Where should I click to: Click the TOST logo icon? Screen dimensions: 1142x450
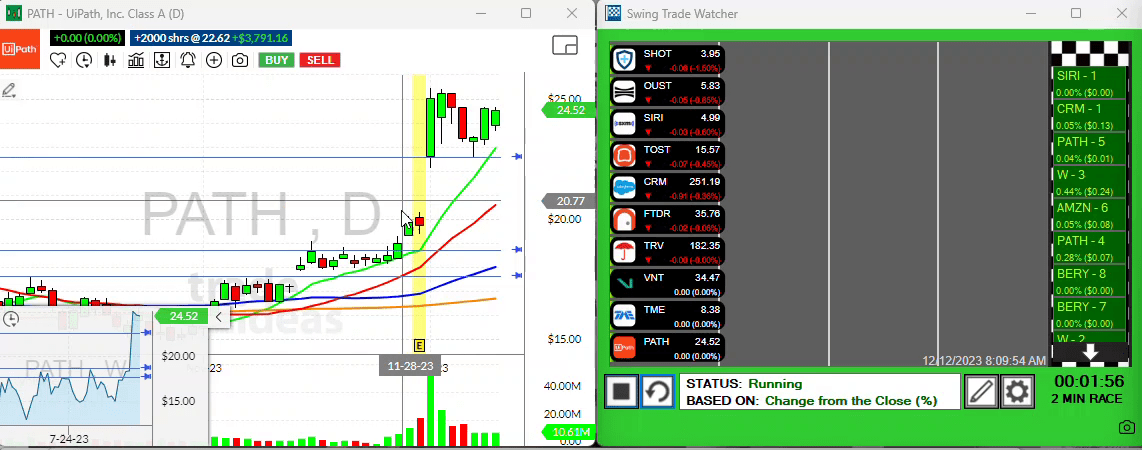click(x=625, y=156)
